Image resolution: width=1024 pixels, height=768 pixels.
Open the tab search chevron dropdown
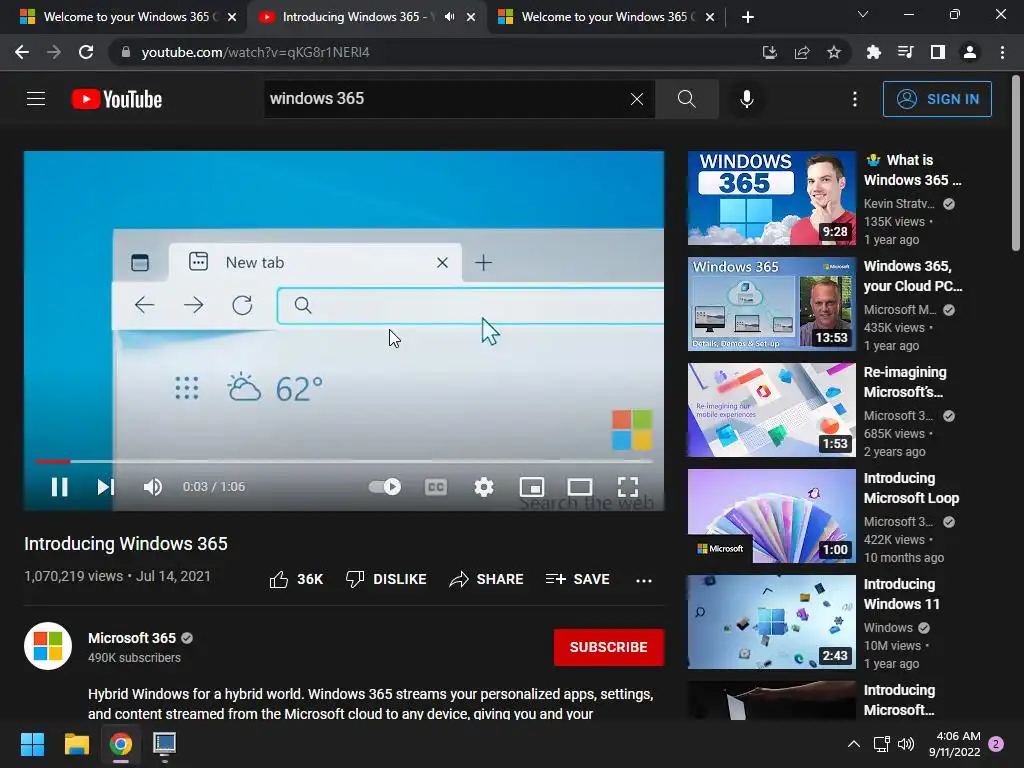[x=863, y=14]
